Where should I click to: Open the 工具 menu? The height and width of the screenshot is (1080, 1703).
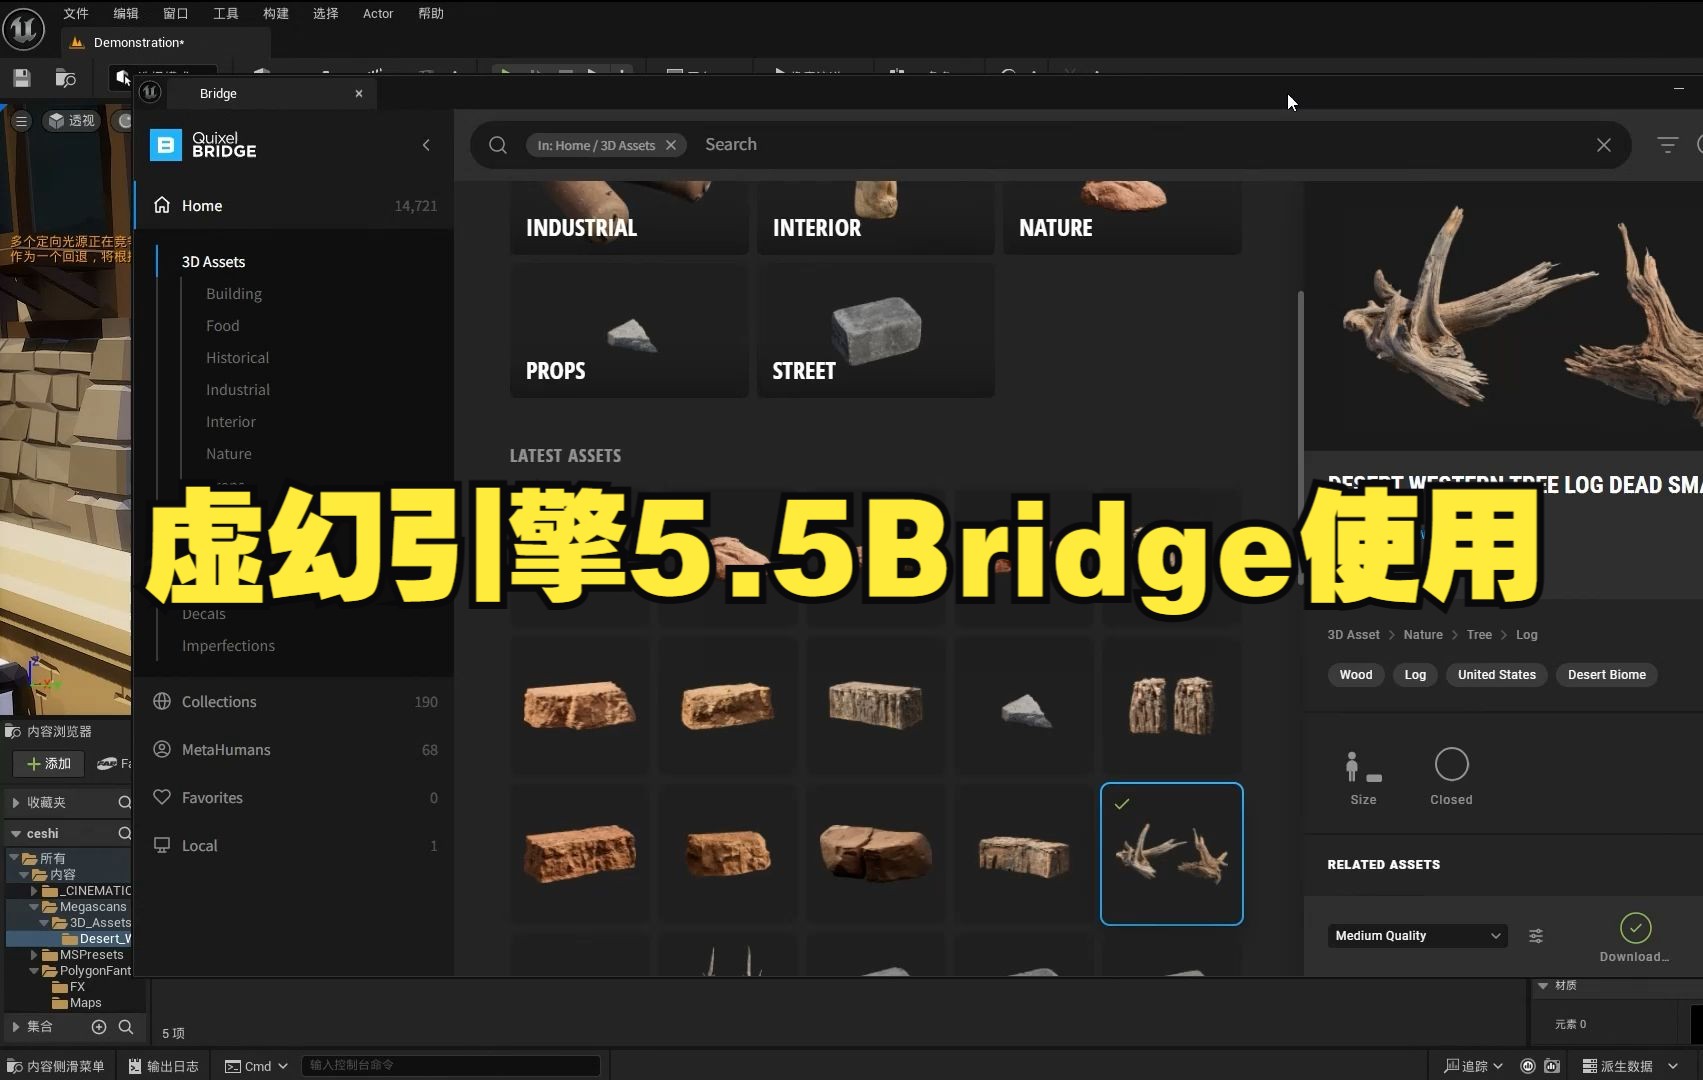pyautogui.click(x=226, y=13)
